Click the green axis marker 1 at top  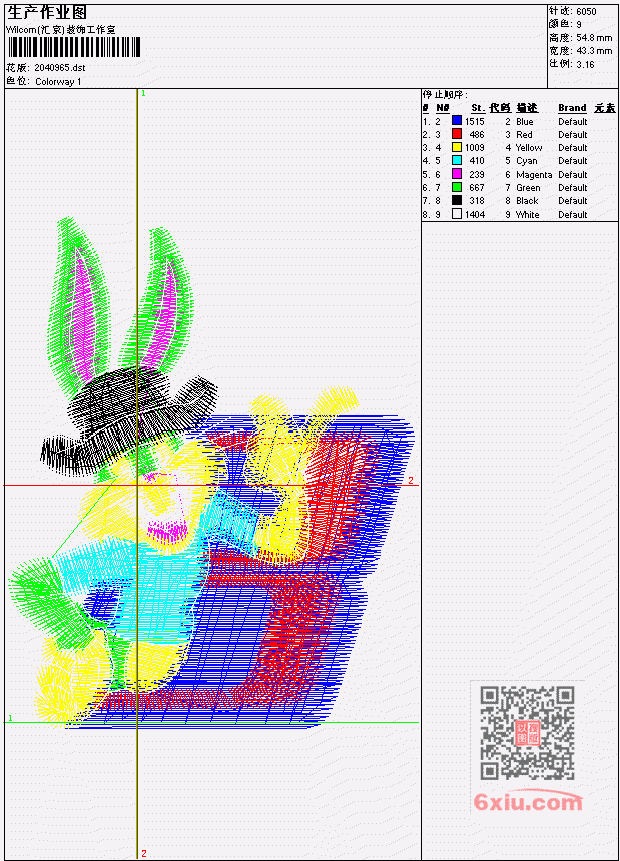coord(143,94)
